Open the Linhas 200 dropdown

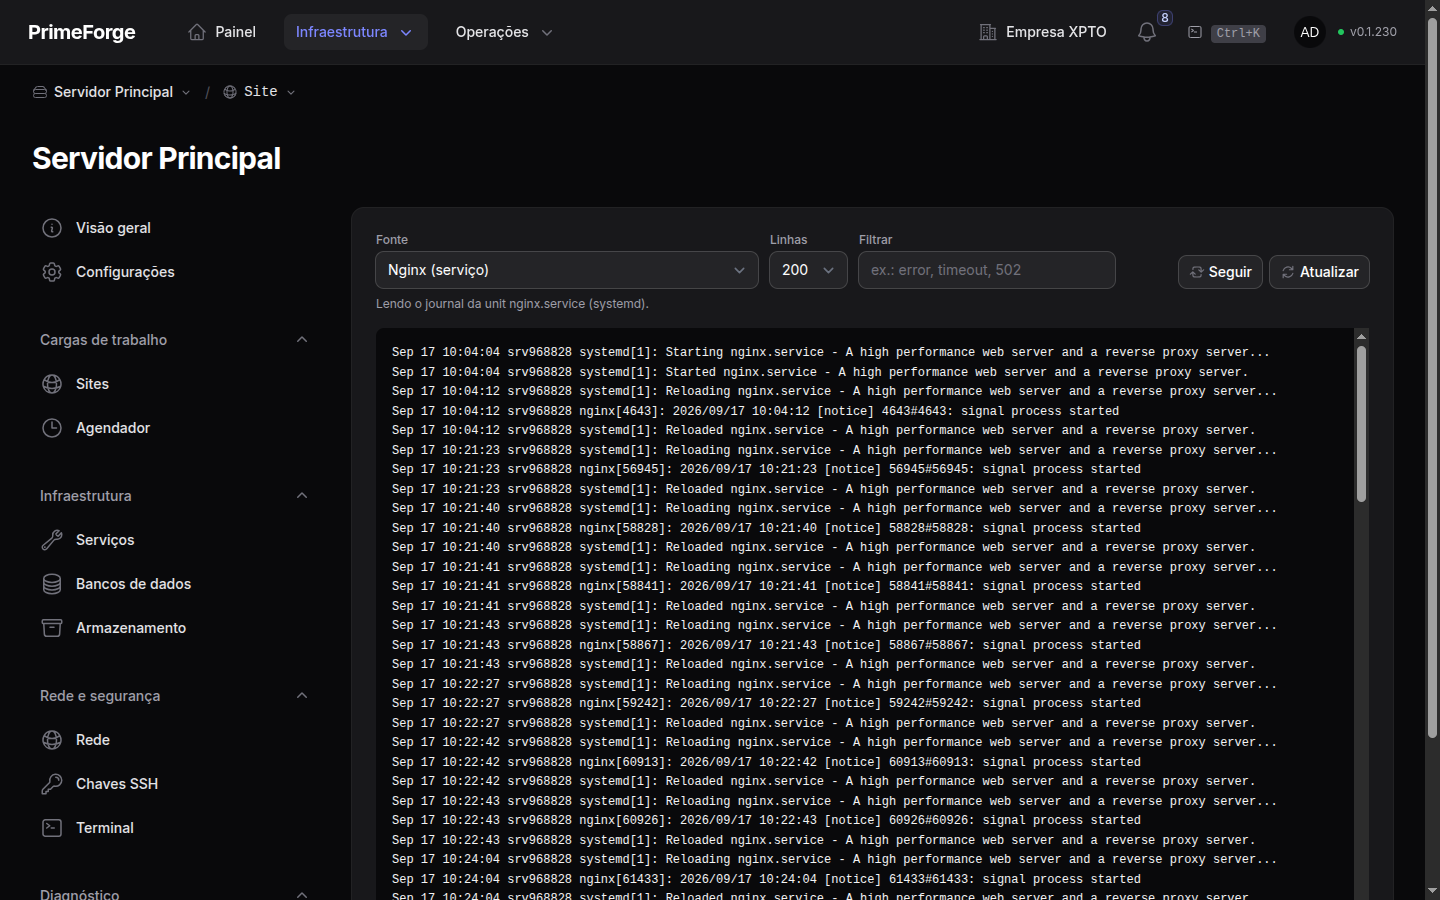pyautogui.click(x=808, y=270)
